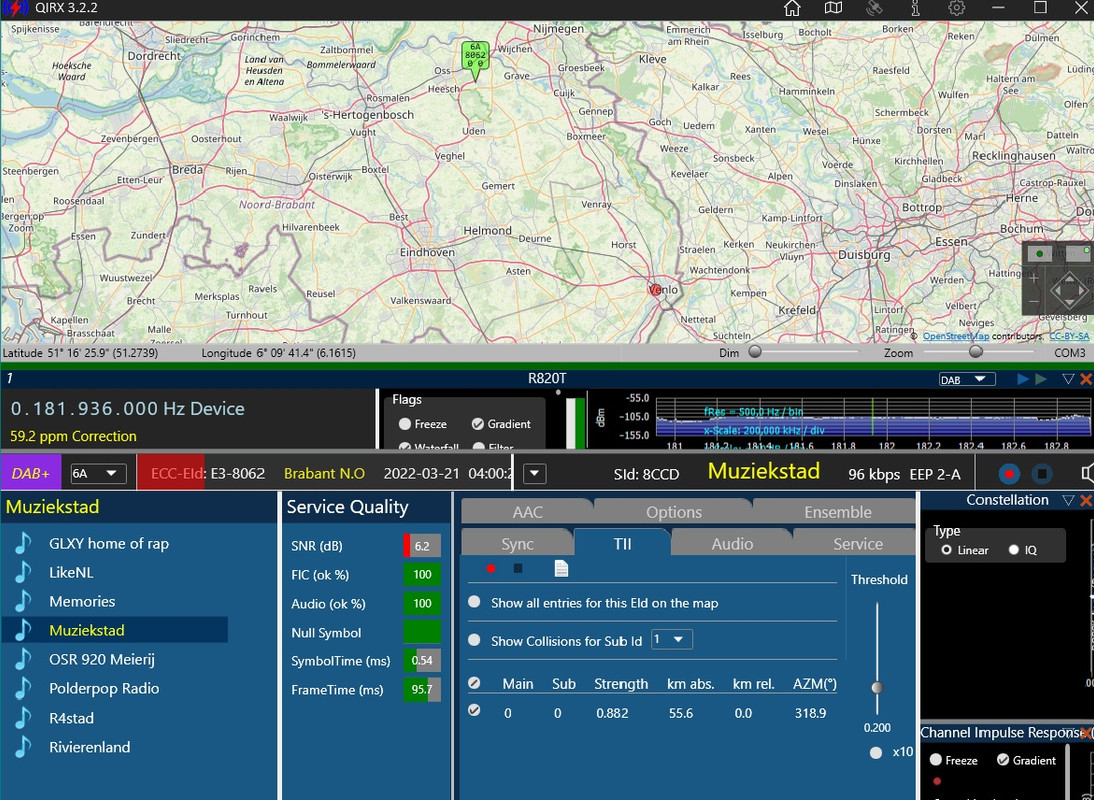
Task: Click the spectrum display graph
Action: (873, 417)
